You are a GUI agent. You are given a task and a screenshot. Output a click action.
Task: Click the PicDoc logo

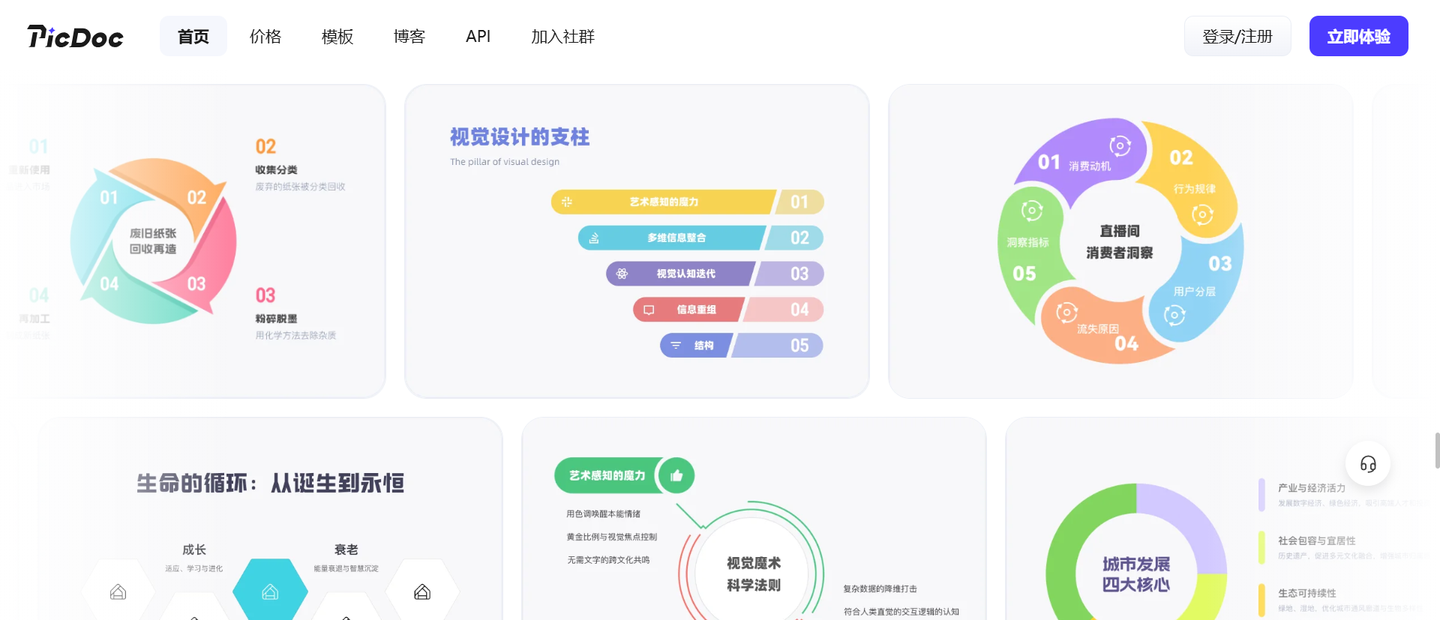75,37
